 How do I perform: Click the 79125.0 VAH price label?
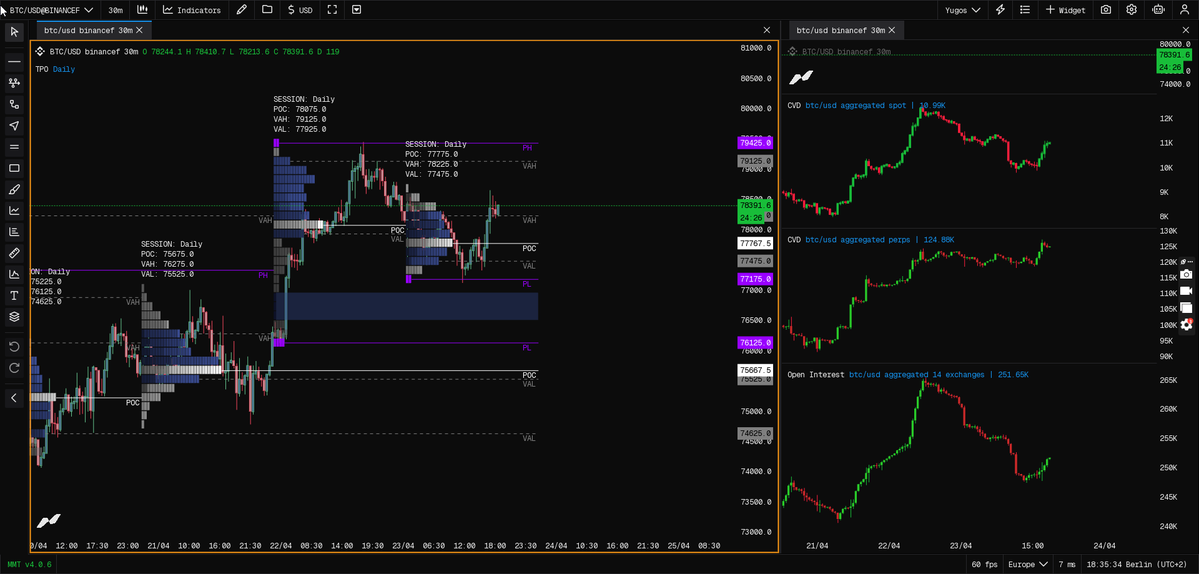(755, 161)
